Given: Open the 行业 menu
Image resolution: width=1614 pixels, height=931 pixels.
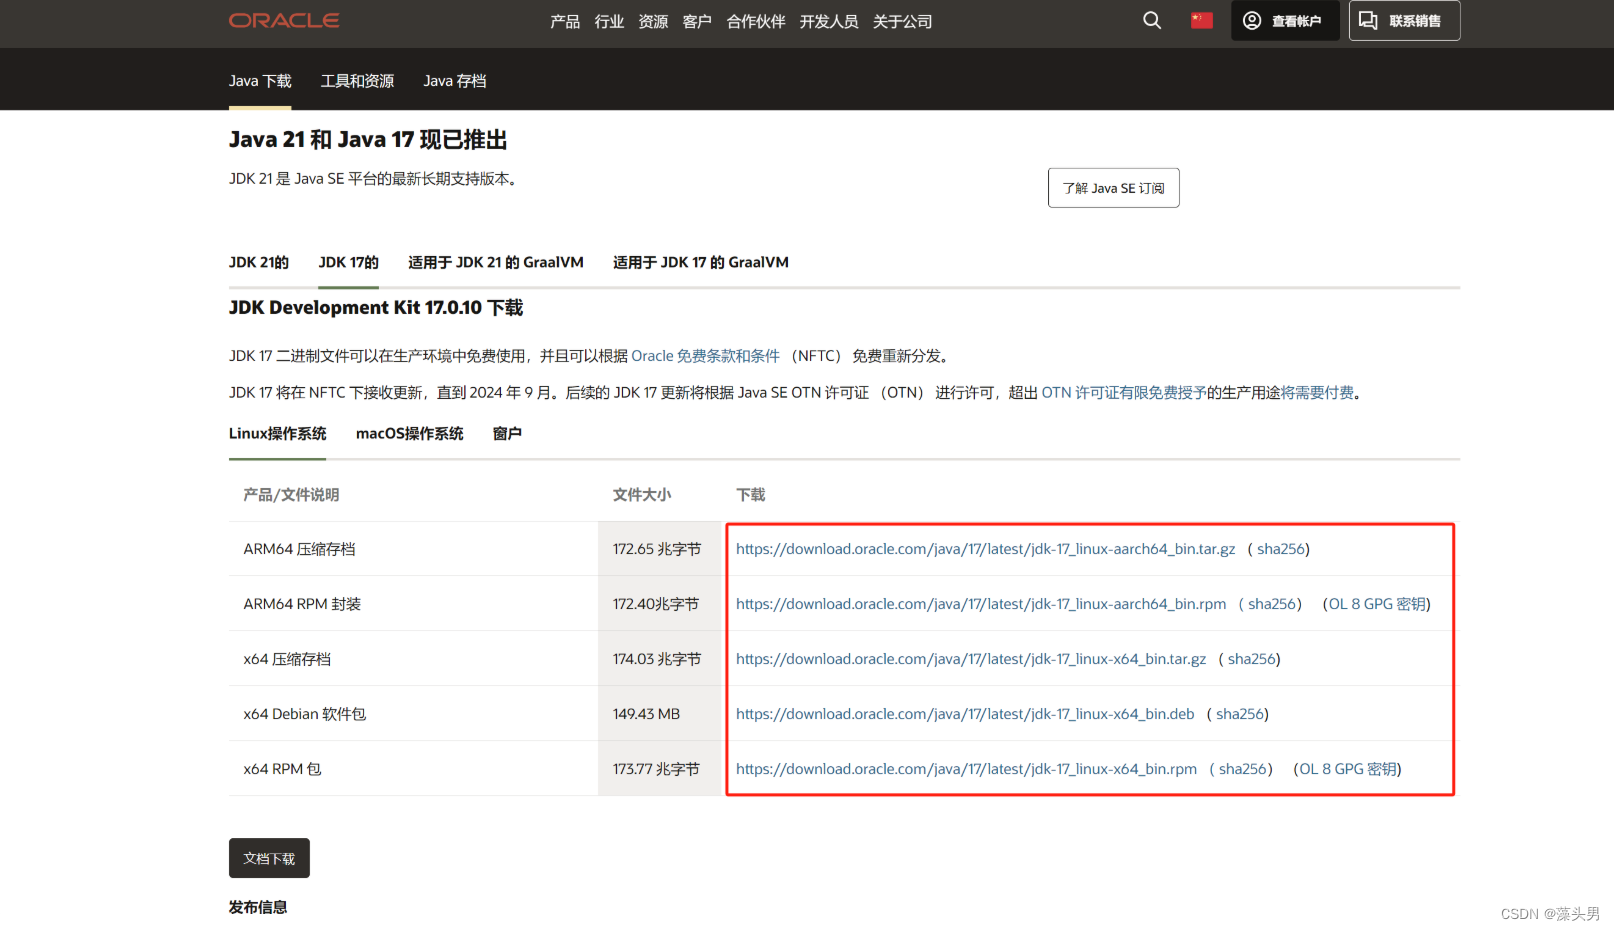Looking at the screenshot, I should point(609,22).
